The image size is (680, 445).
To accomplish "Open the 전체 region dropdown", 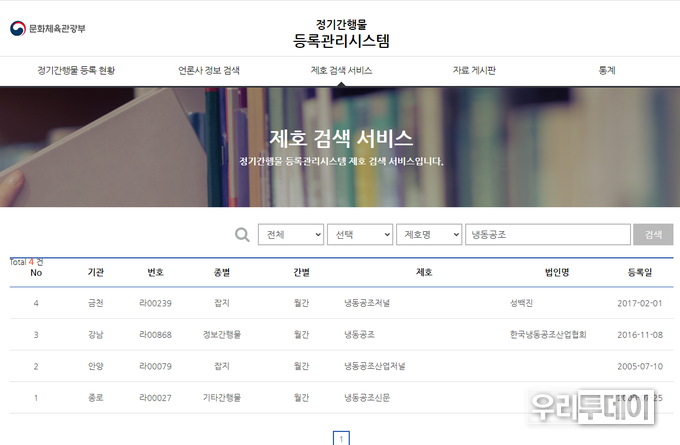I will point(291,235).
